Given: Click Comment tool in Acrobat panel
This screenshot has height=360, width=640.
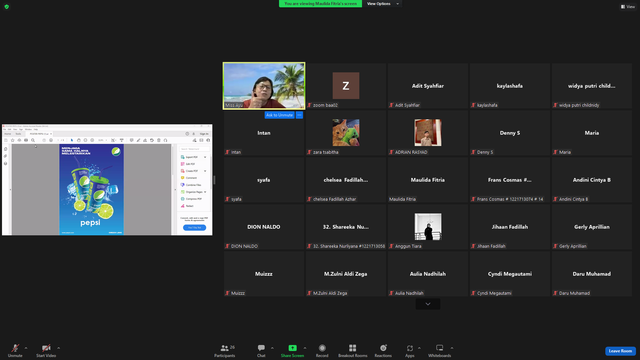Looking at the screenshot, I should coord(189,178).
